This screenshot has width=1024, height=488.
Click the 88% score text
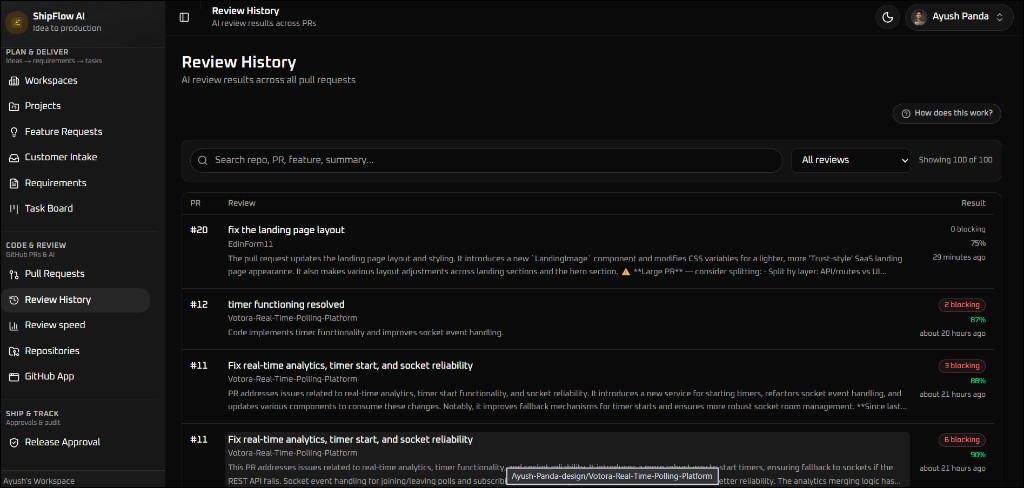tap(978, 381)
